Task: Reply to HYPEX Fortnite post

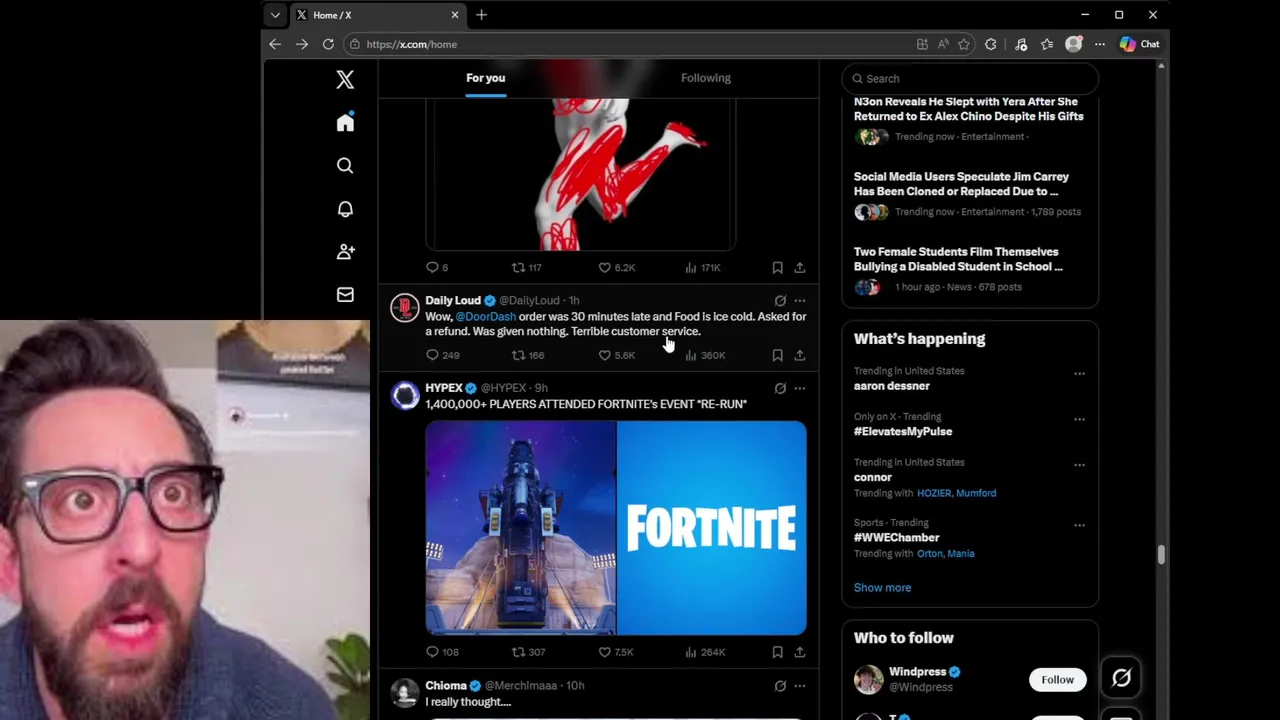Action: [442, 652]
